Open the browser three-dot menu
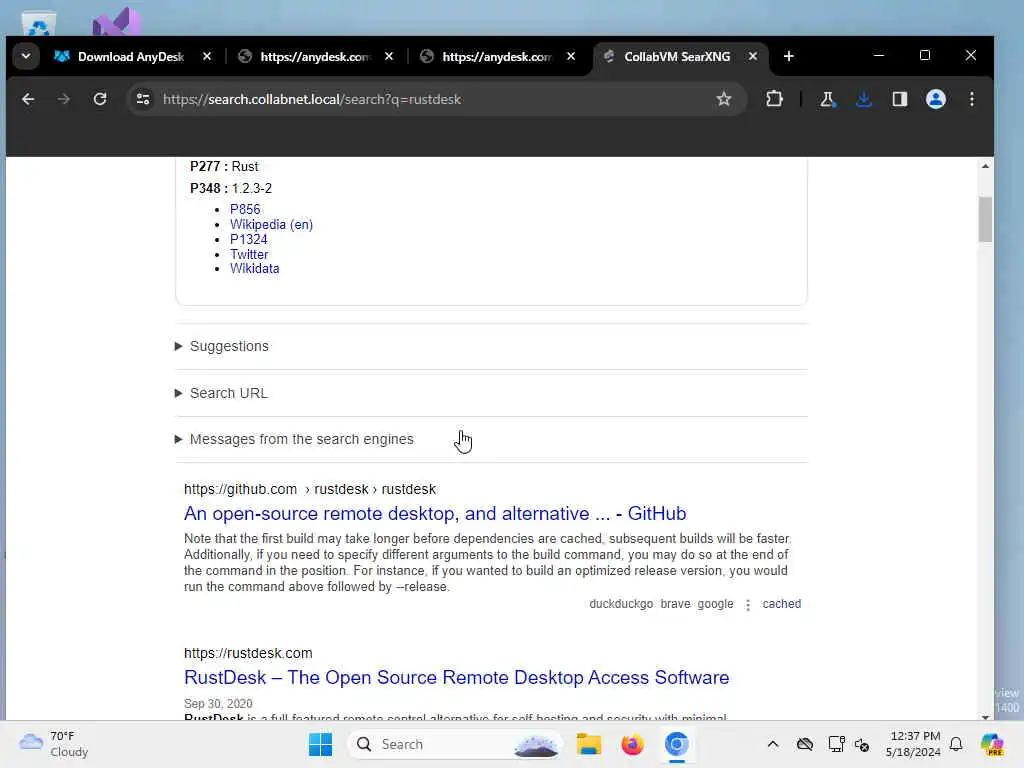The width and height of the screenshot is (1024, 768). [x=972, y=99]
